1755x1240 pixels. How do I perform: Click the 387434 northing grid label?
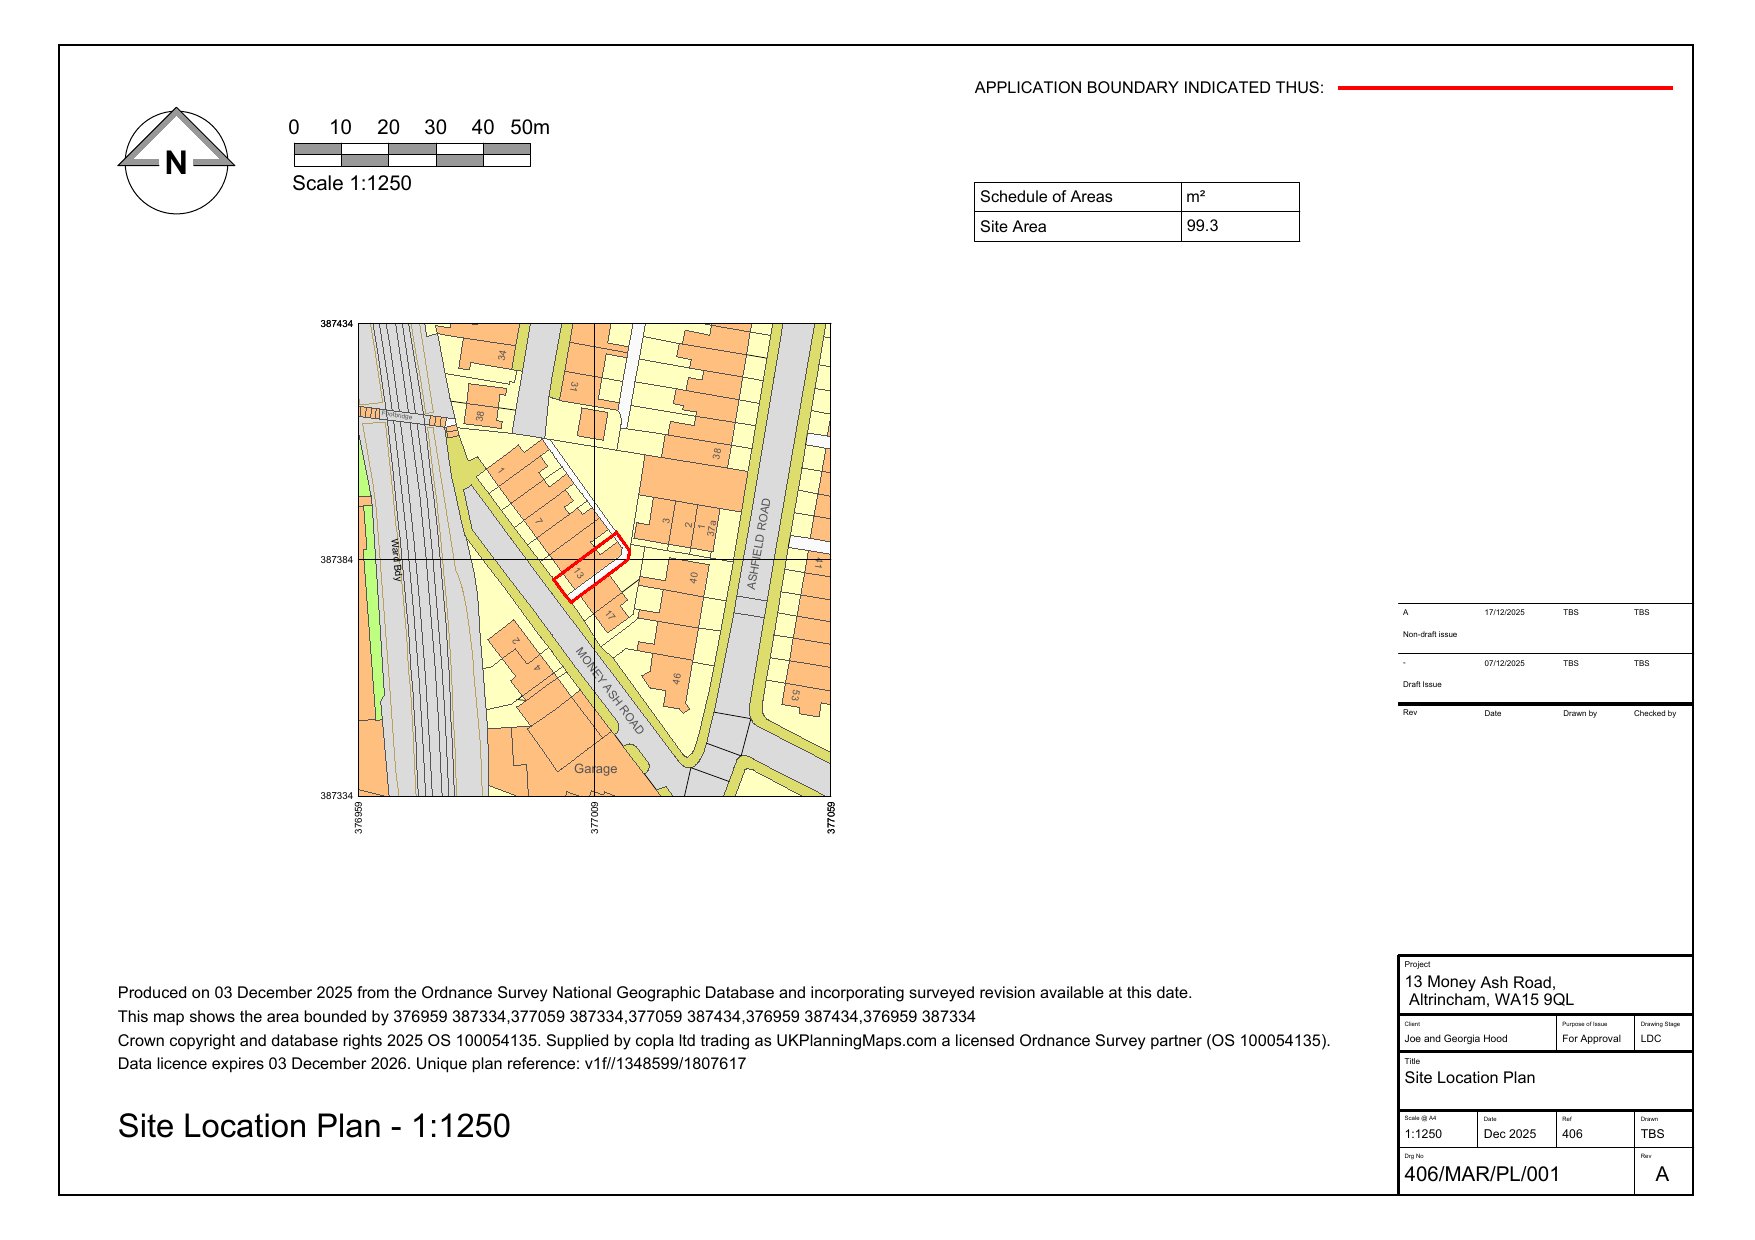pos(336,324)
